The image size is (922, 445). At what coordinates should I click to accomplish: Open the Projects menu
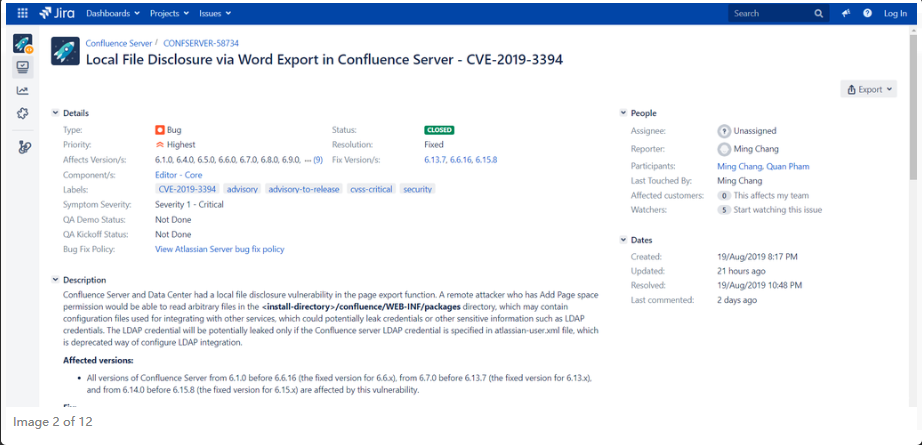pos(169,13)
